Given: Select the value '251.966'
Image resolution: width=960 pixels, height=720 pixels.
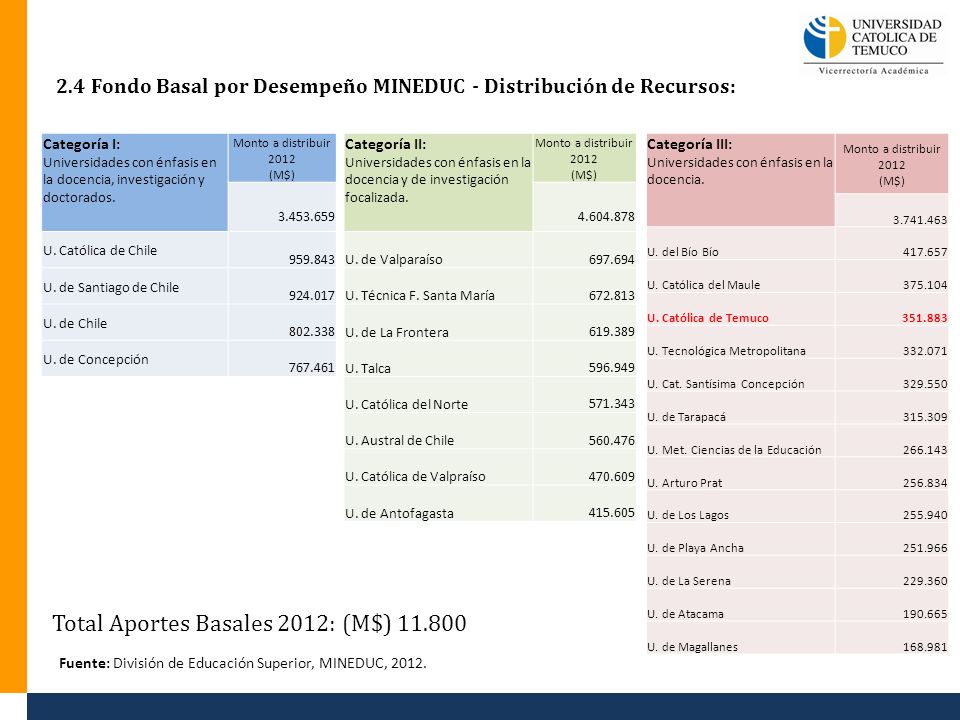Looking at the screenshot, I should click(925, 549).
